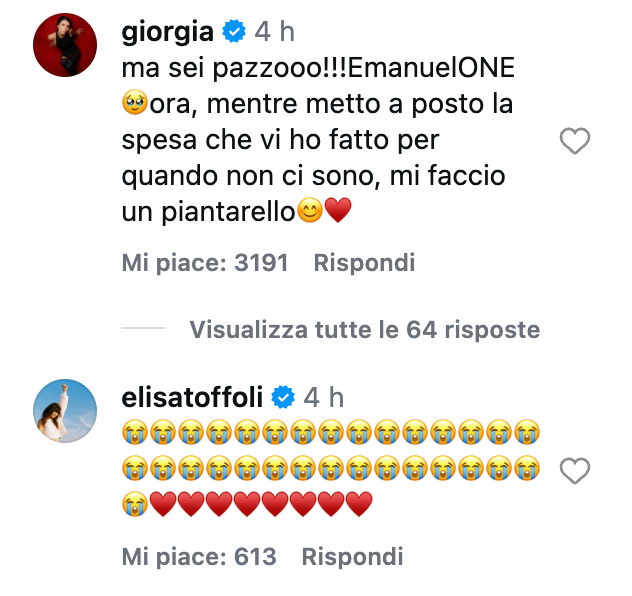Click the smiling emoji after 'piantarello'
Image resolution: width=632 pixels, height=596 pixels.
pyautogui.click(x=311, y=213)
